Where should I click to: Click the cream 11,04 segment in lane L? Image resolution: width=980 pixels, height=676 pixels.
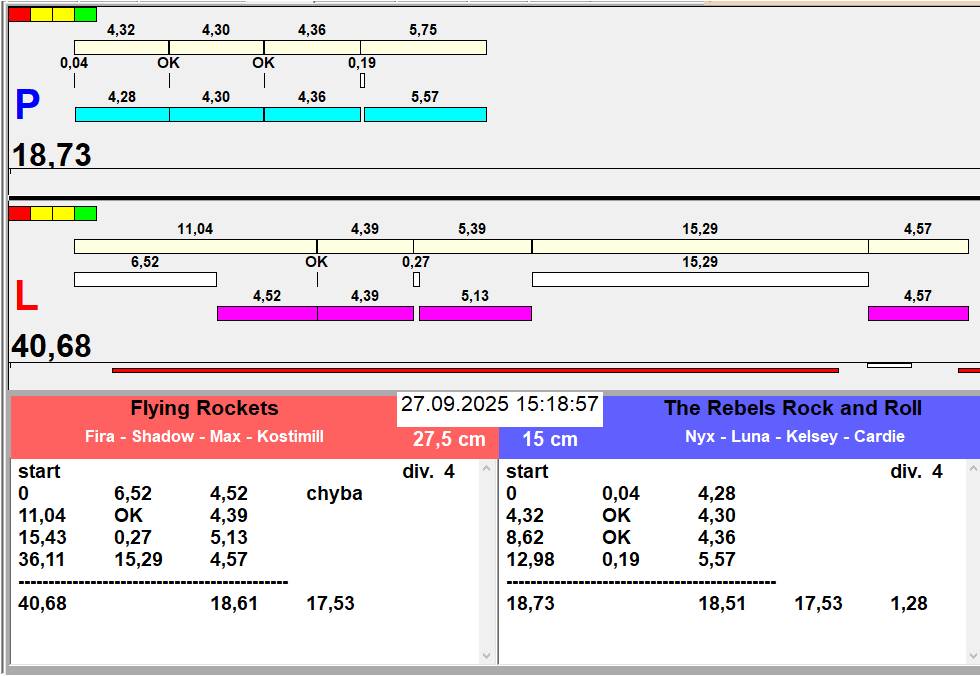[195, 246]
